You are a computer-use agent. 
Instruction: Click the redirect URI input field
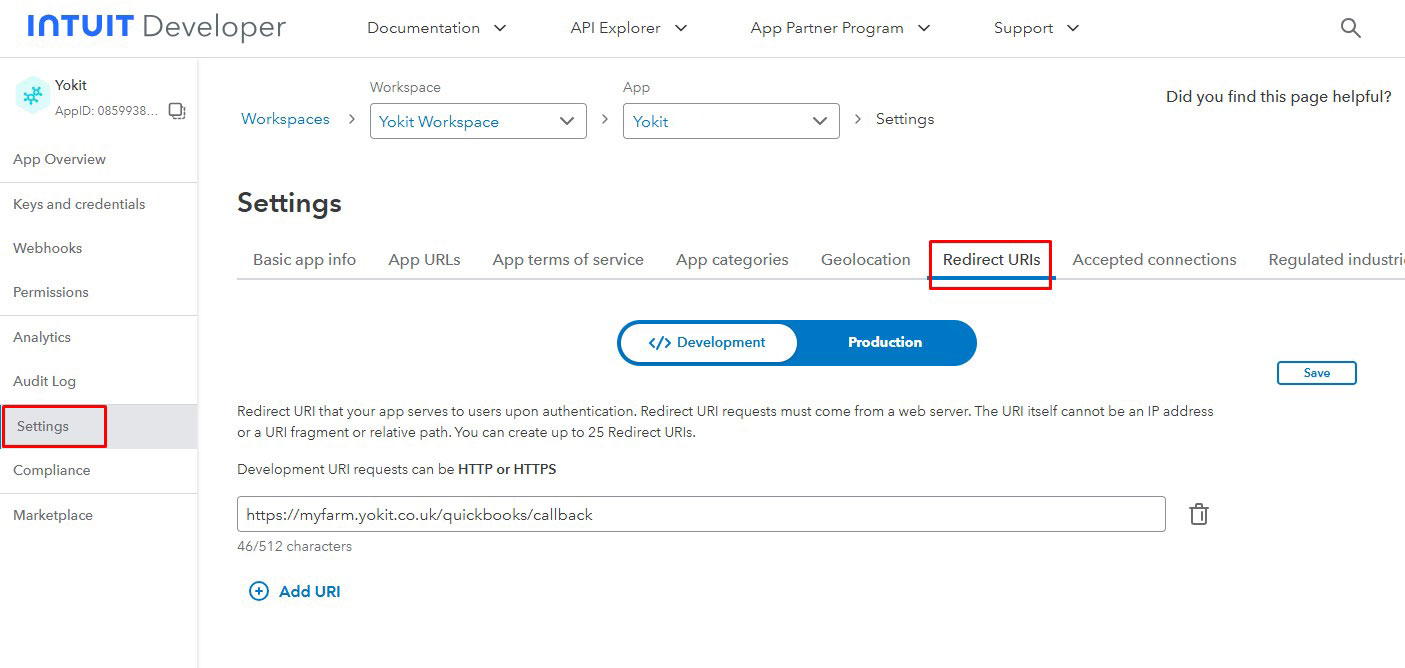coord(701,514)
